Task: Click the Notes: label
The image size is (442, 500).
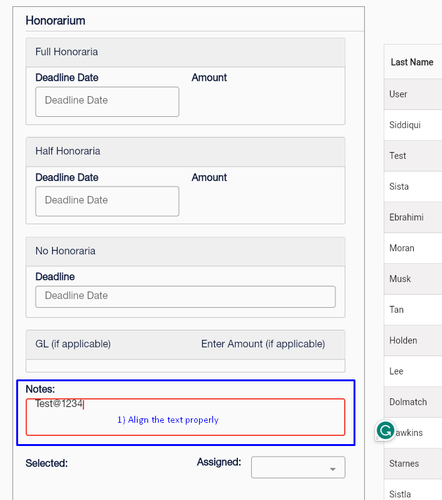Action: [x=40, y=389]
